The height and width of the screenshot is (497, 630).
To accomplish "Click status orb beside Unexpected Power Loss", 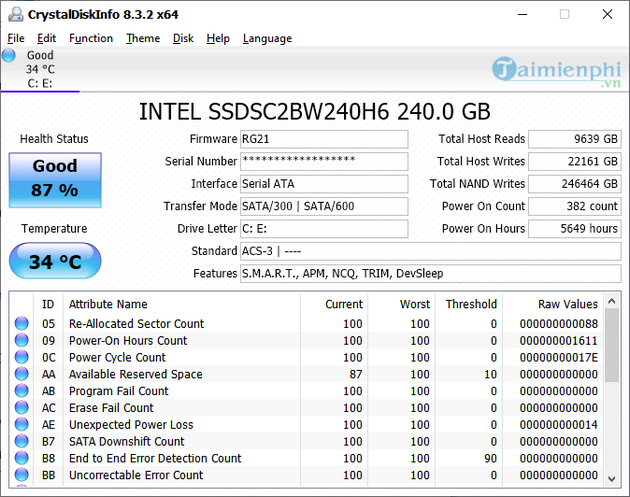I will point(22,425).
